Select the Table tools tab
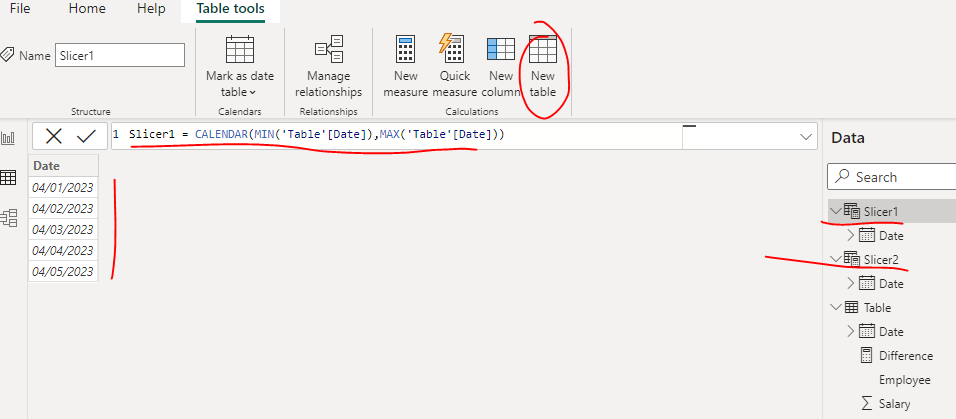Image resolution: width=956 pixels, height=419 pixels. pyautogui.click(x=230, y=9)
